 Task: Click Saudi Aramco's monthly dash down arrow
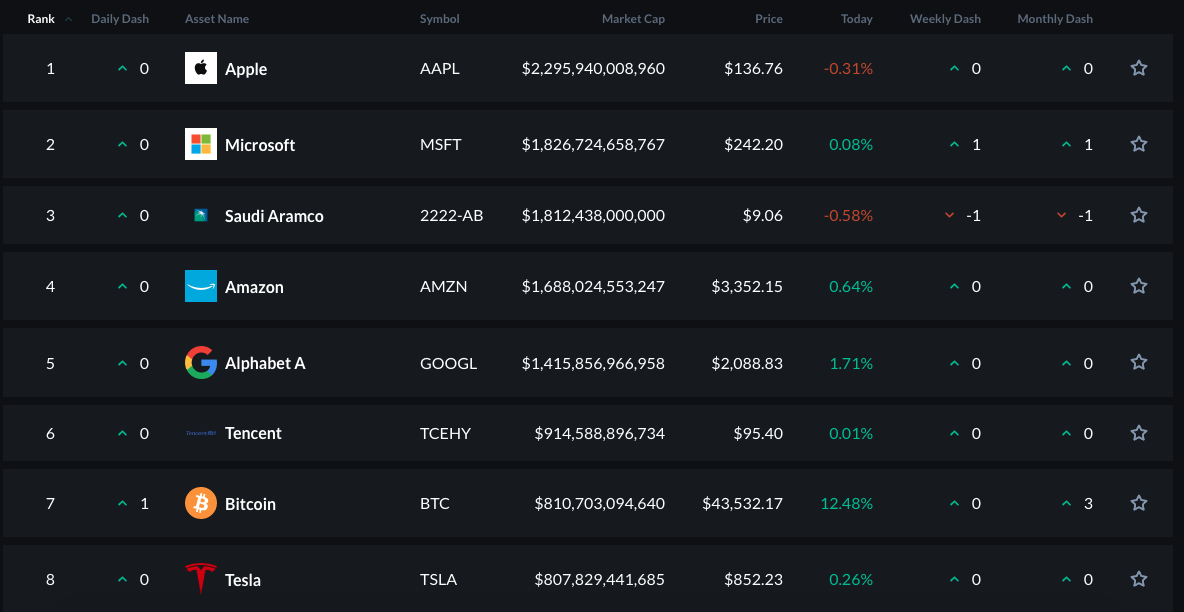click(1062, 215)
